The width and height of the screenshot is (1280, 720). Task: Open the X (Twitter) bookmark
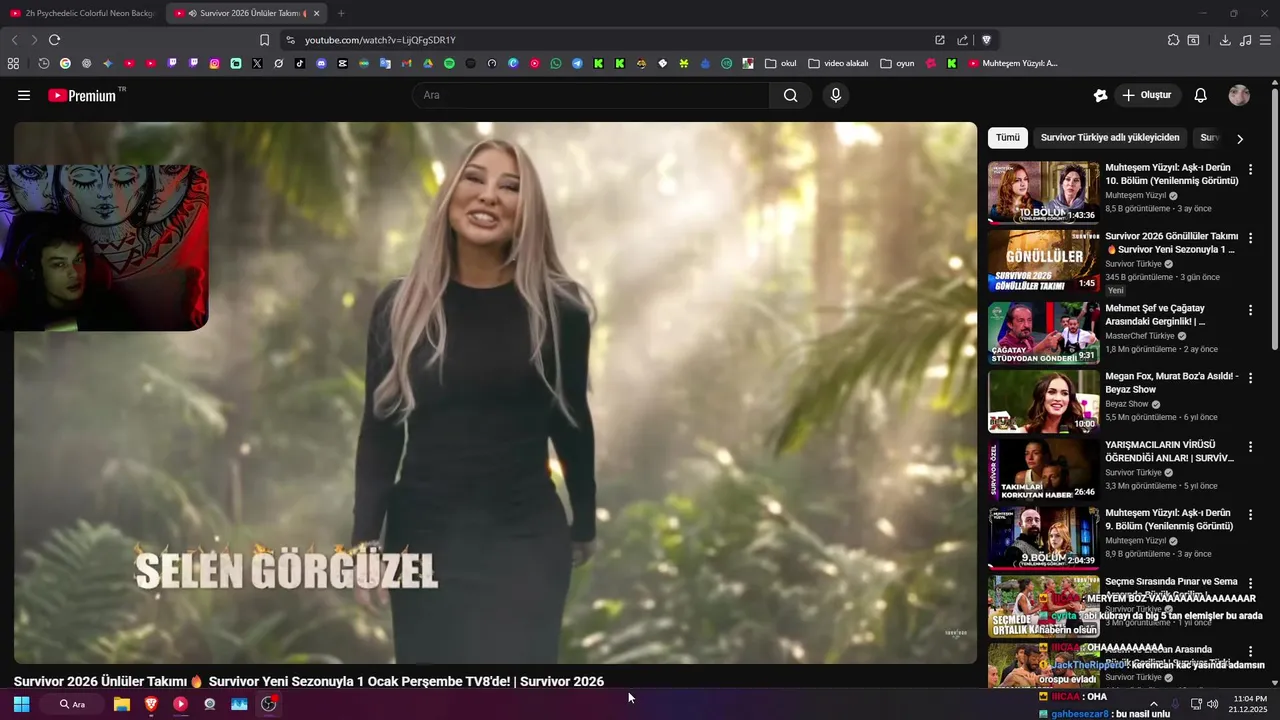[x=257, y=63]
